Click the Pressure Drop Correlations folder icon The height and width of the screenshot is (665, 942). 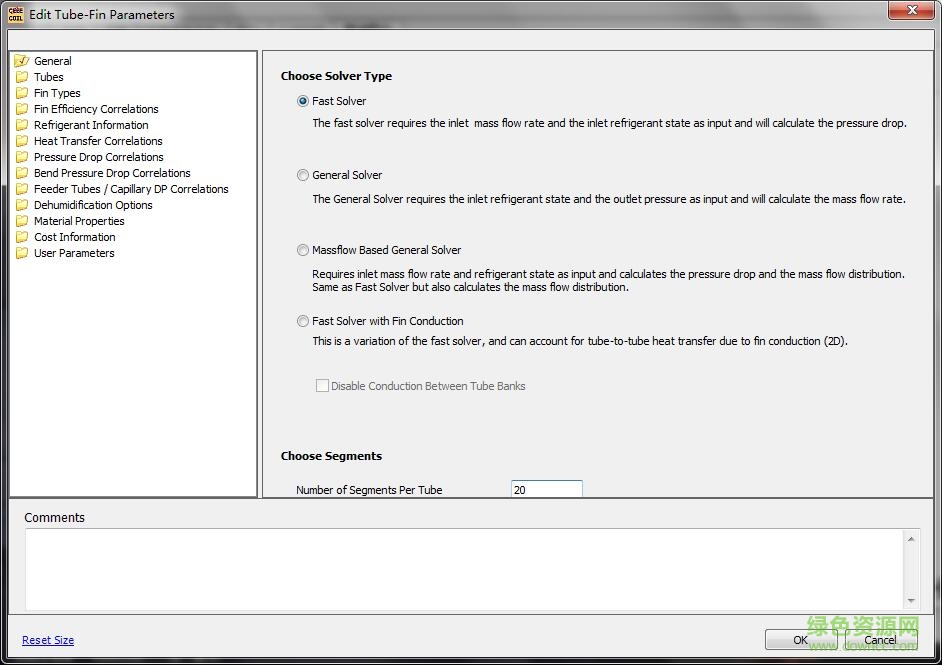(x=22, y=157)
